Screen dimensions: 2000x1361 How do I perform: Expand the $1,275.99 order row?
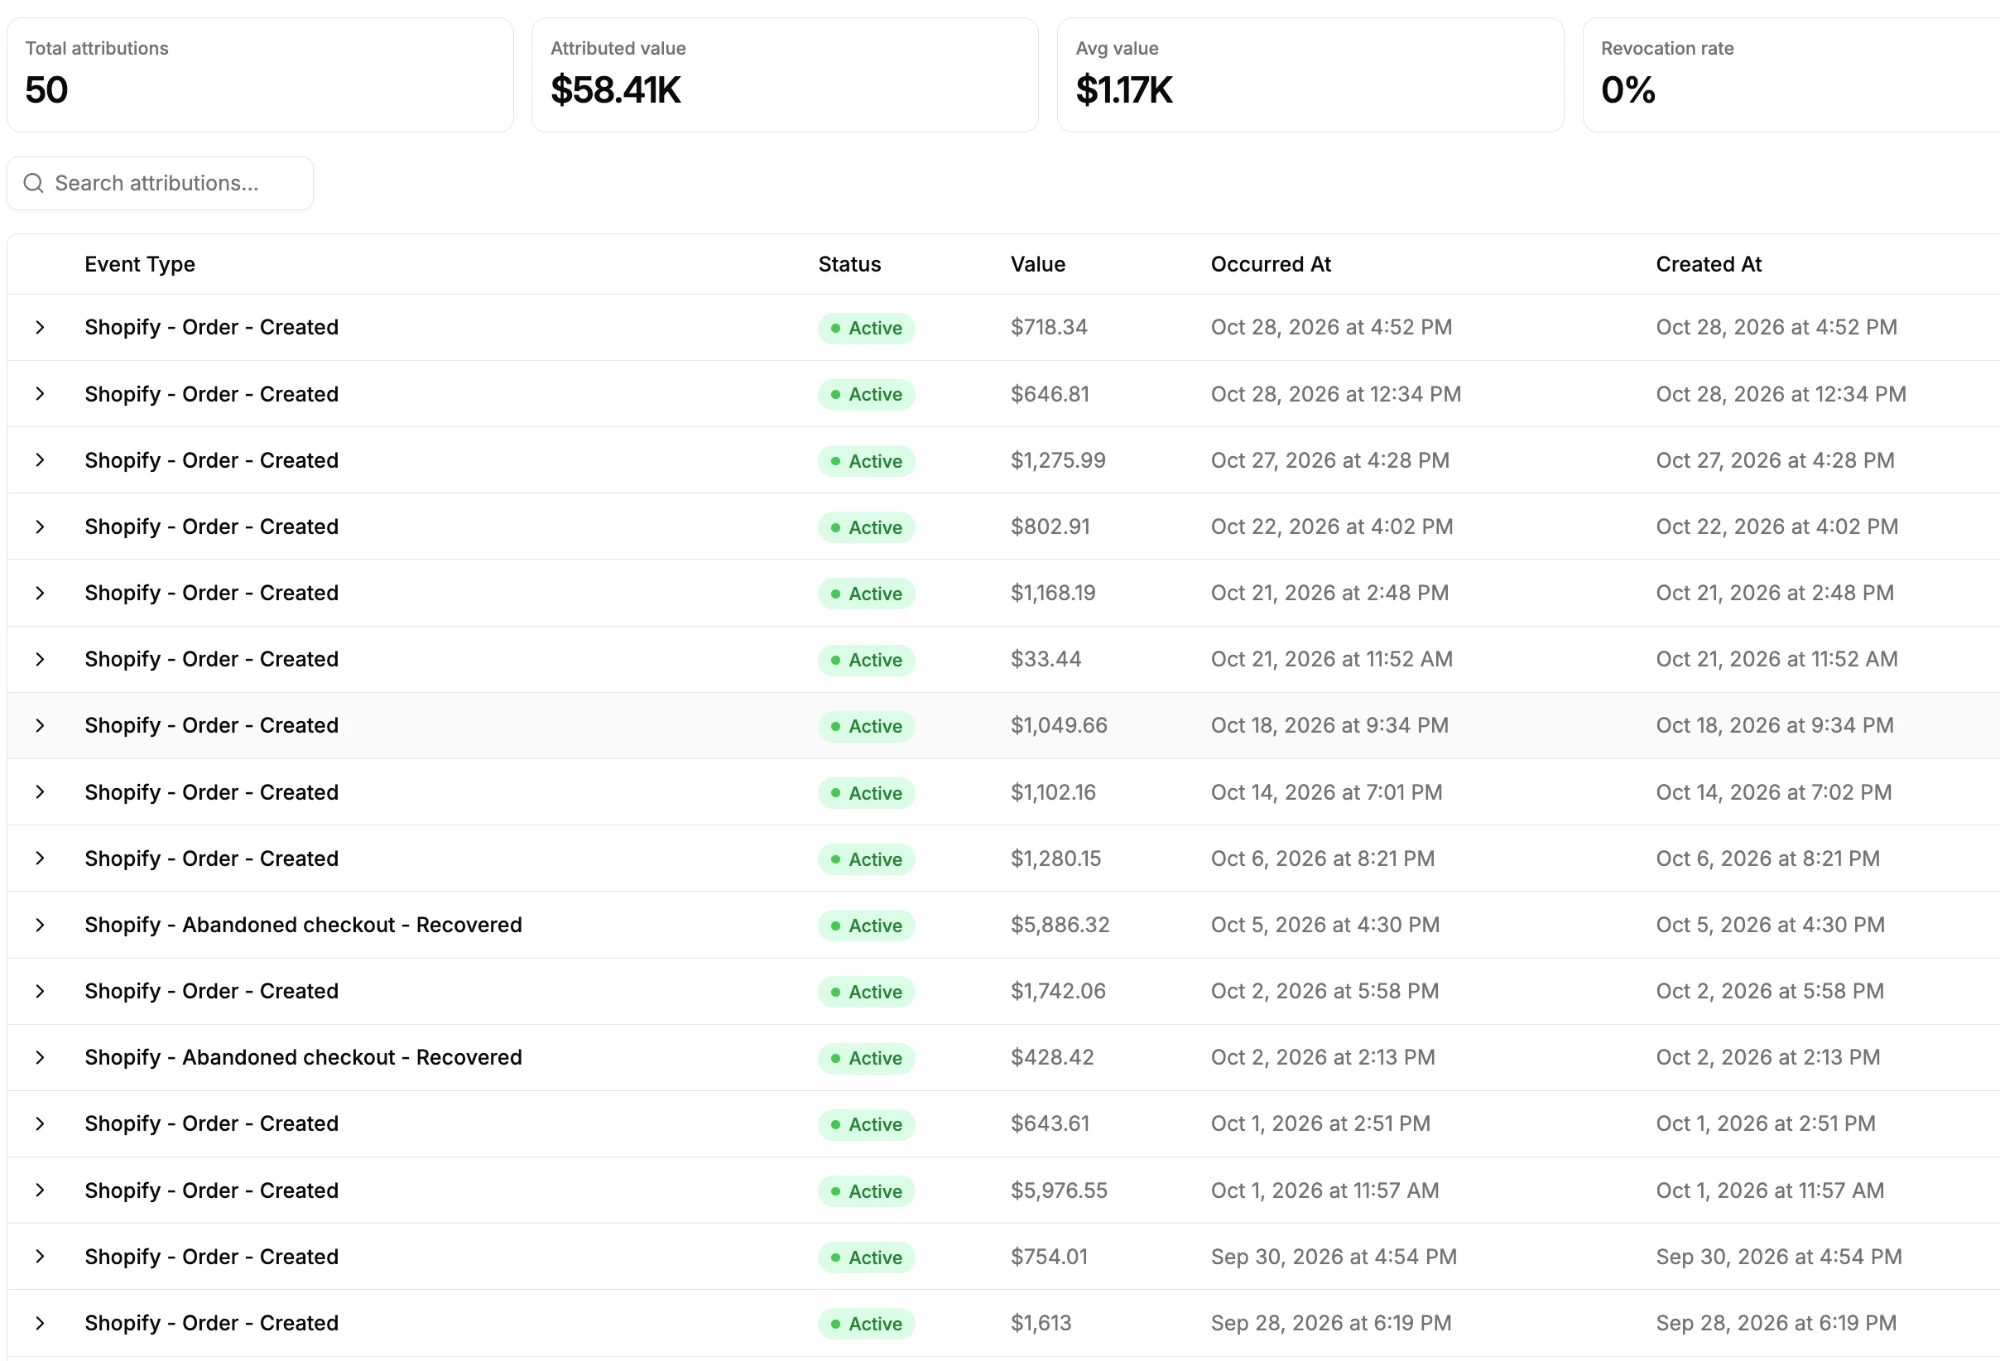tap(40, 460)
